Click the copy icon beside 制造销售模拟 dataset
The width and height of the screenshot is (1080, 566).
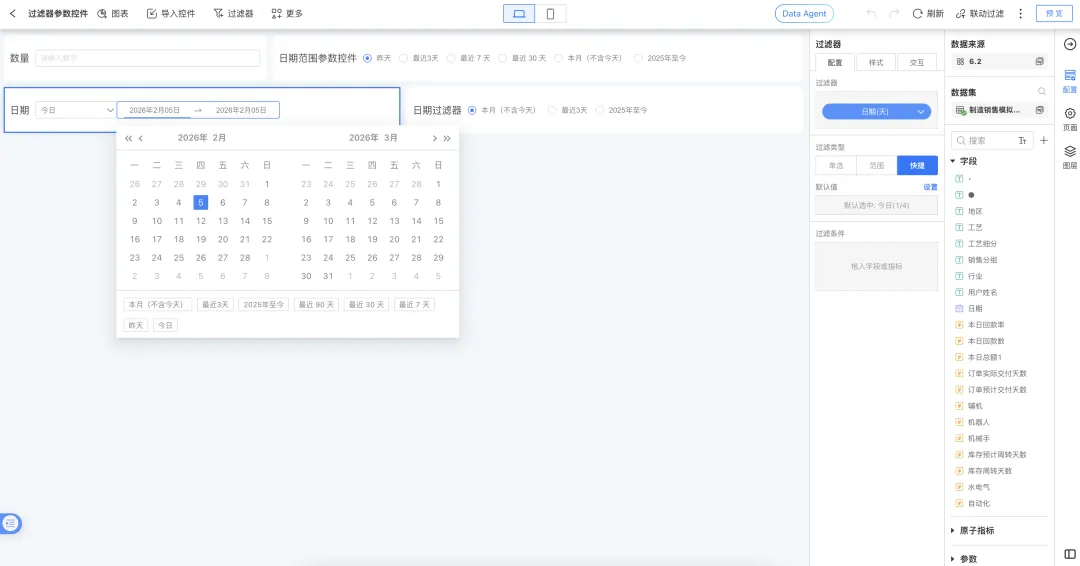pyautogui.click(x=1039, y=110)
